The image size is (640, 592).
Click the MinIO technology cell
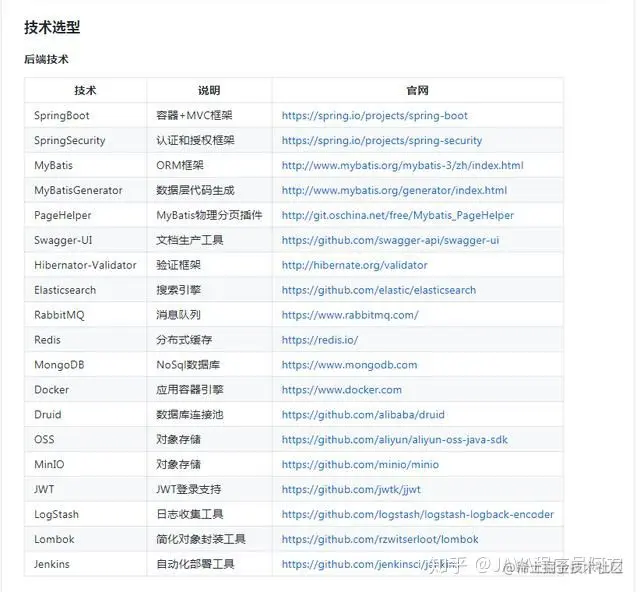pos(85,464)
